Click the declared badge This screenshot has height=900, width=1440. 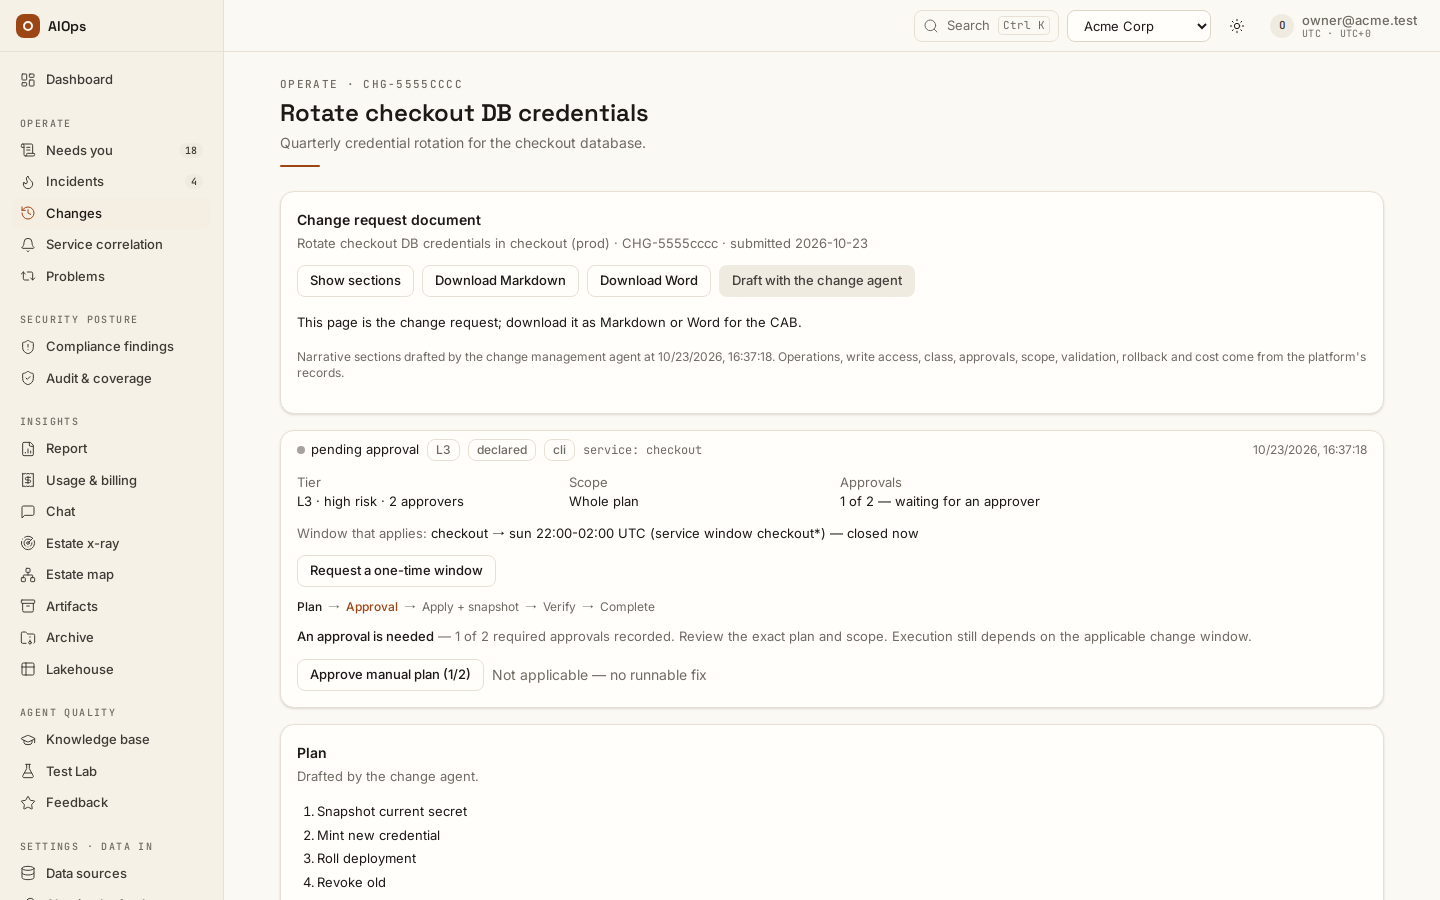(502, 450)
